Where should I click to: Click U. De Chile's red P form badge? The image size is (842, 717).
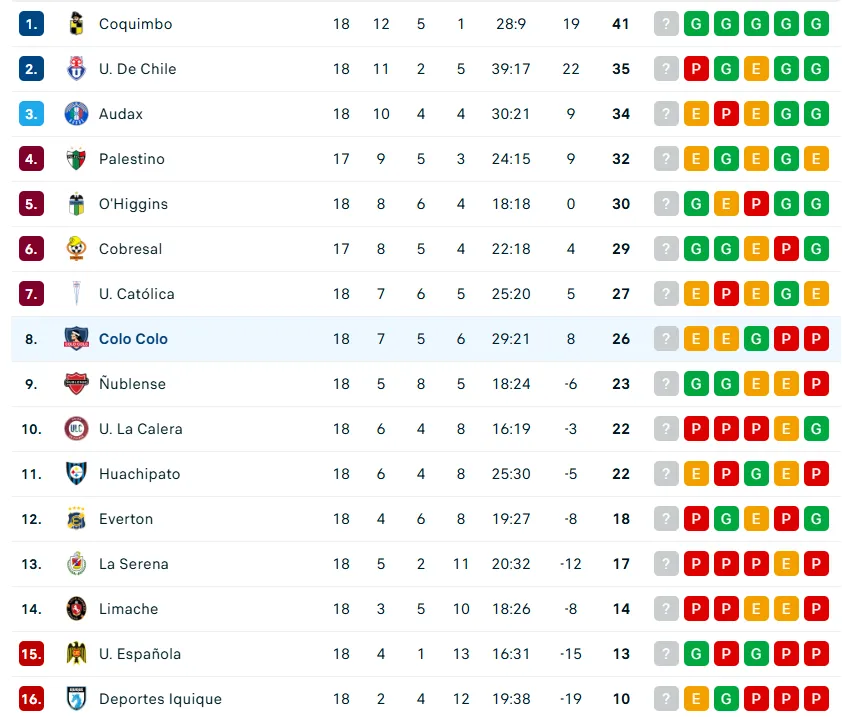pos(696,69)
